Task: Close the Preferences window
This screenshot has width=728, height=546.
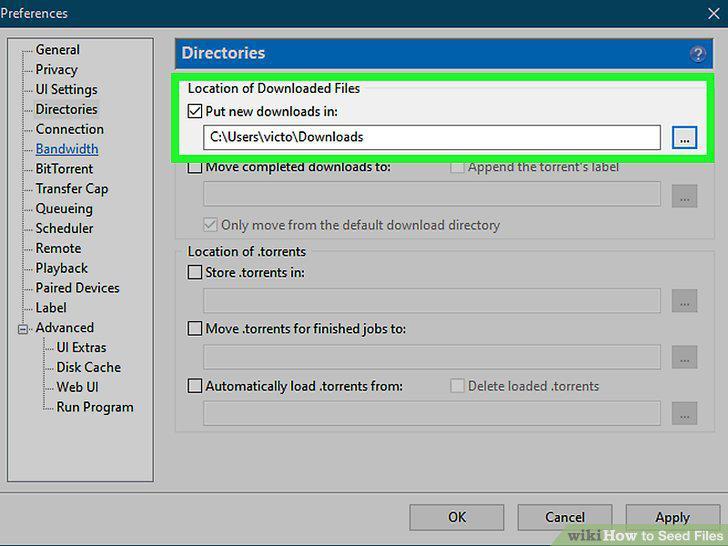Action: coord(714,13)
